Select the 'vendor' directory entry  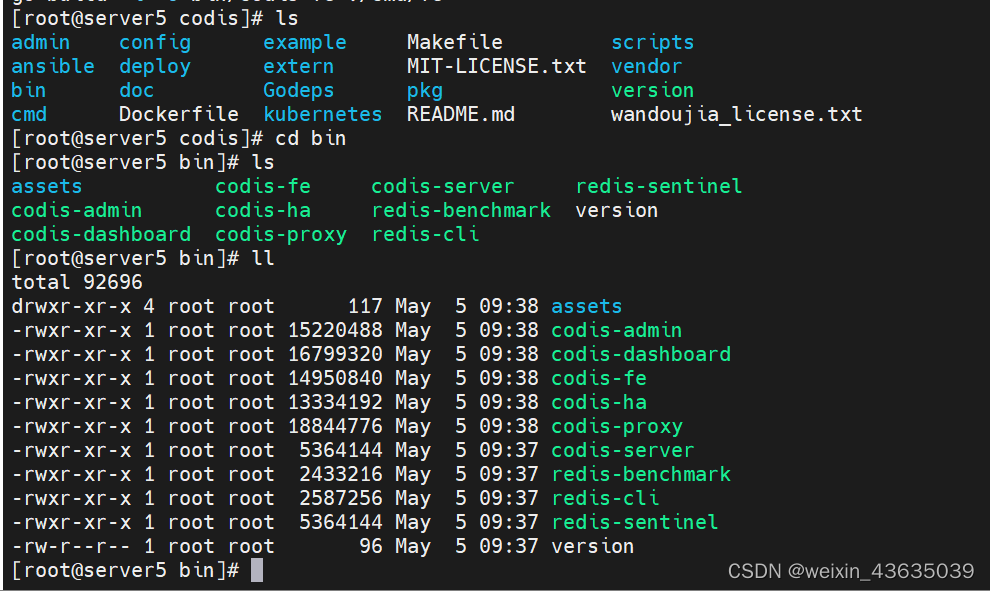pyautogui.click(x=647, y=66)
